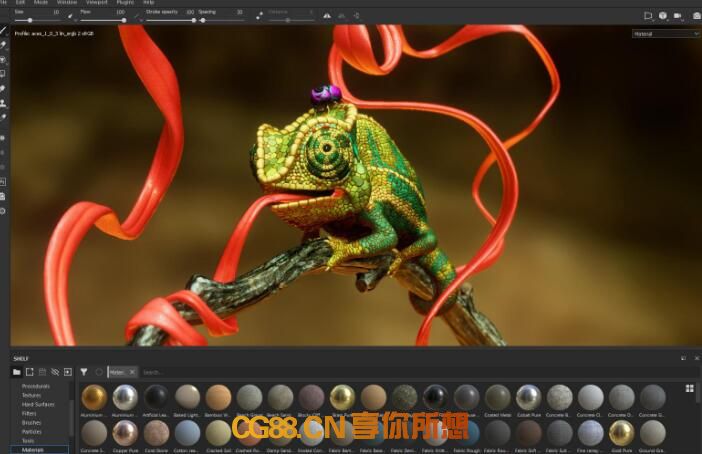
Task: Pick the Gold Pure material thumbnail
Action: pyautogui.click(x=621, y=433)
